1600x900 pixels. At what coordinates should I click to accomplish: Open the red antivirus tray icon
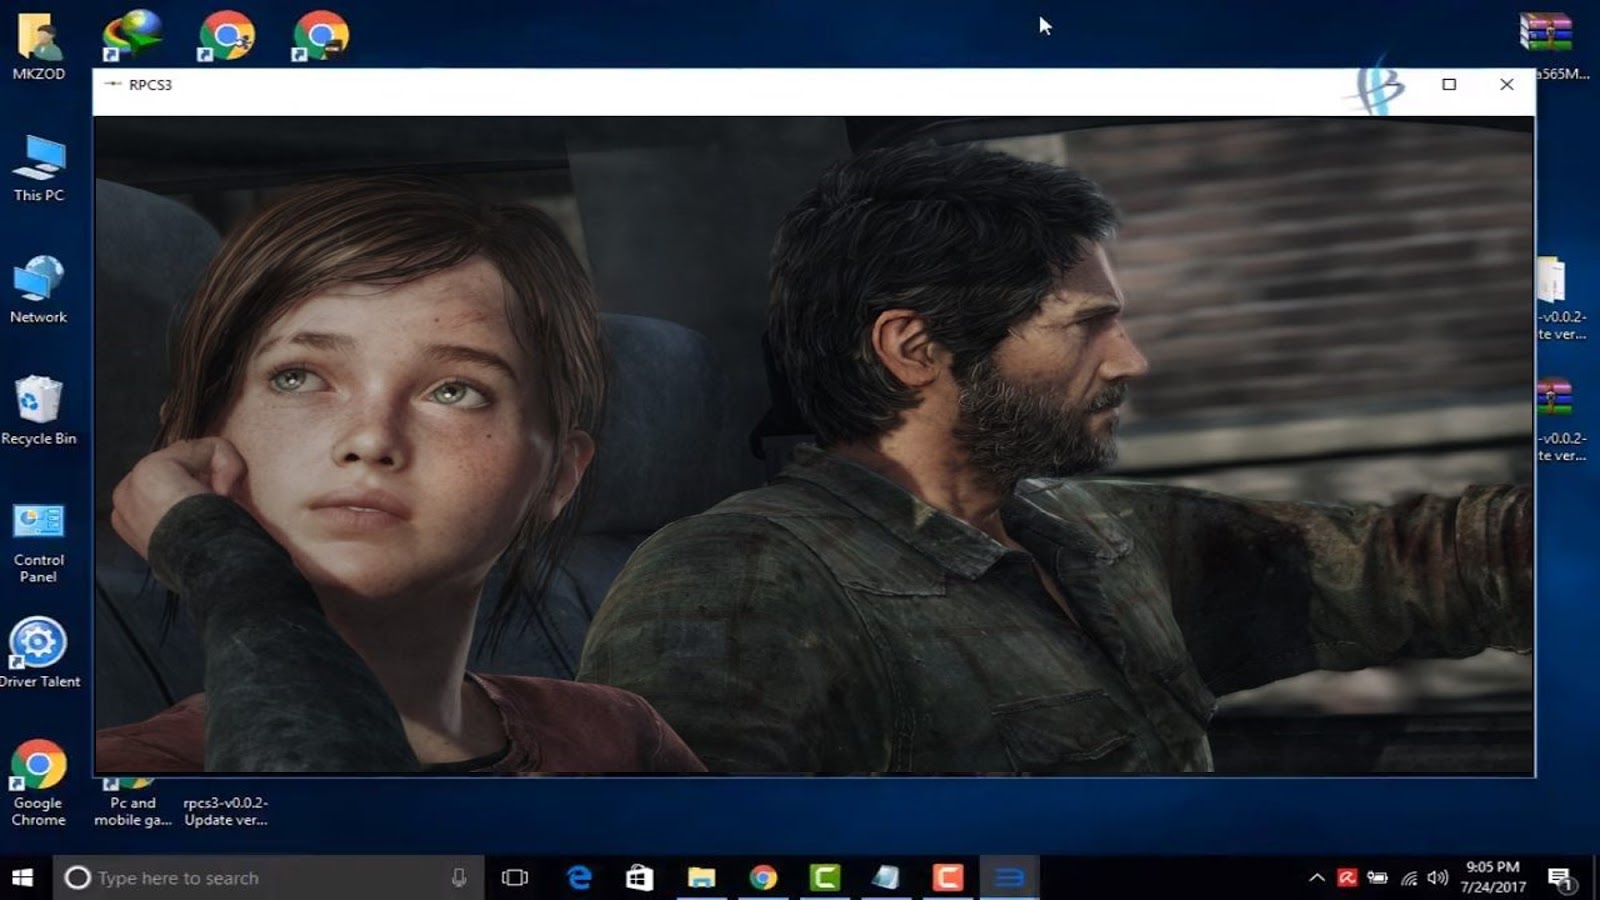(1347, 878)
